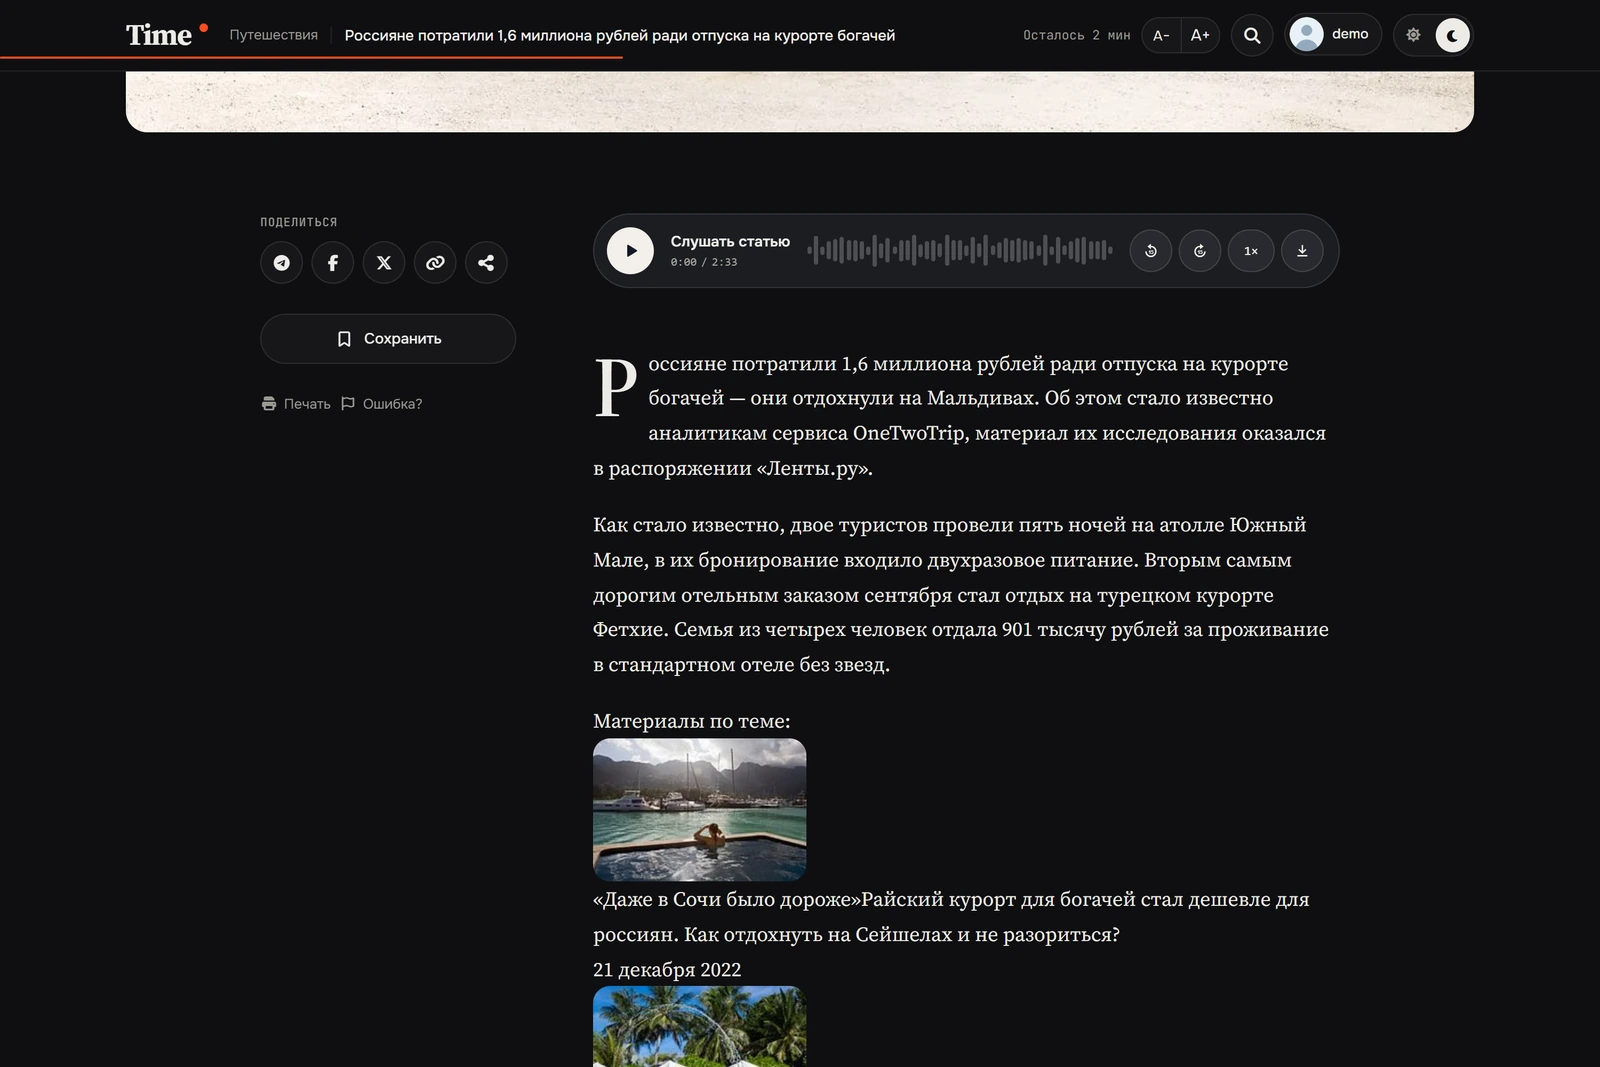Increase font size with A+
The image size is (1600, 1067).
pyautogui.click(x=1200, y=35)
